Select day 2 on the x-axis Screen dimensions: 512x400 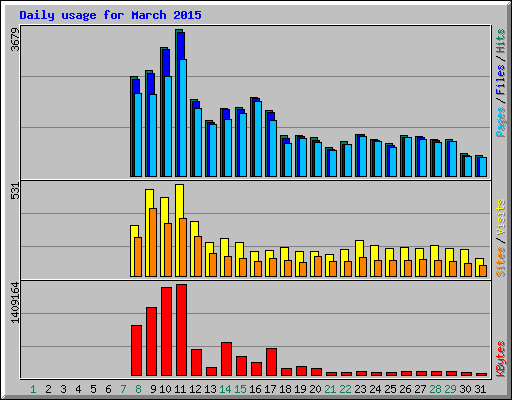tap(48, 389)
